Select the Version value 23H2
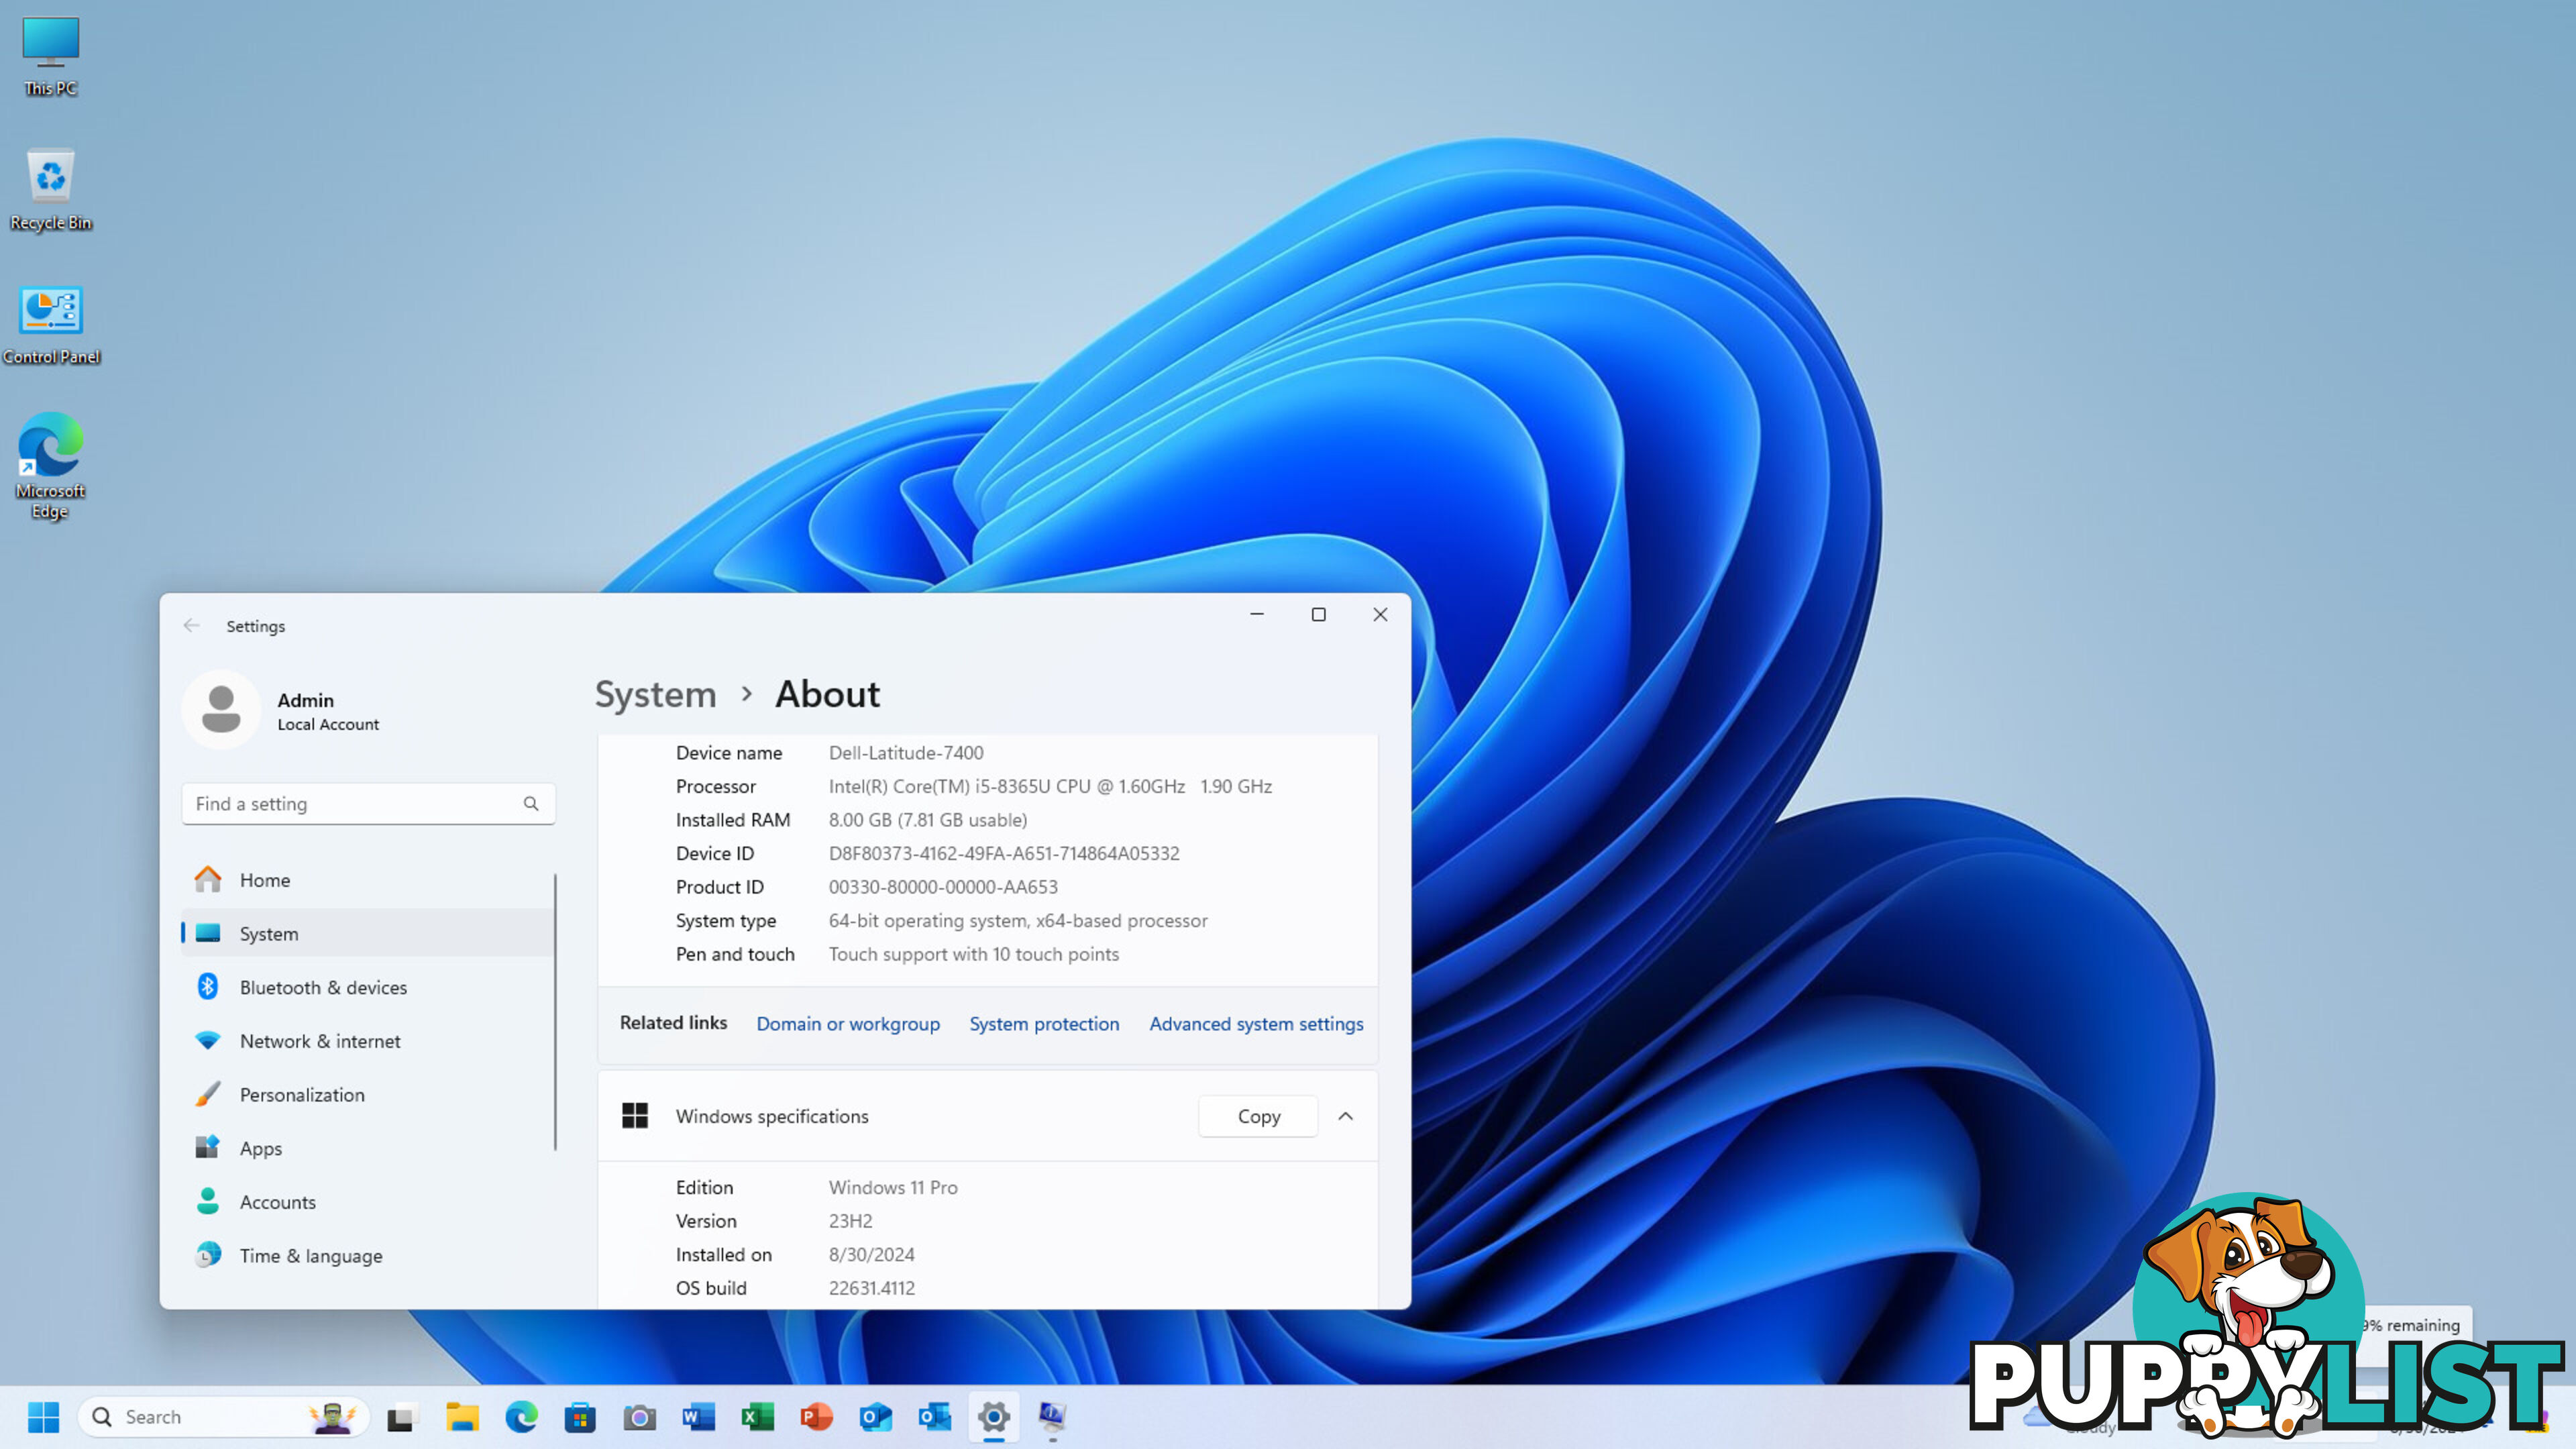This screenshot has width=2576, height=1449. pos(850,1221)
